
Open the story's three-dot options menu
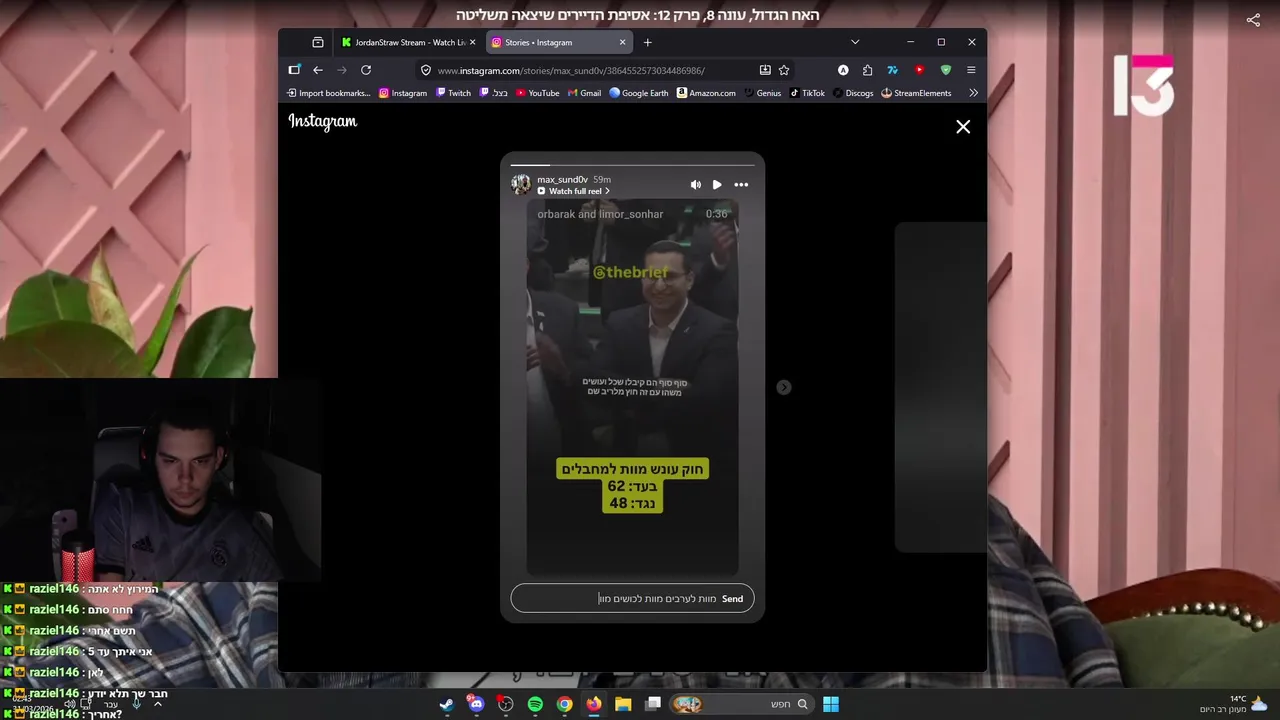click(x=741, y=185)
